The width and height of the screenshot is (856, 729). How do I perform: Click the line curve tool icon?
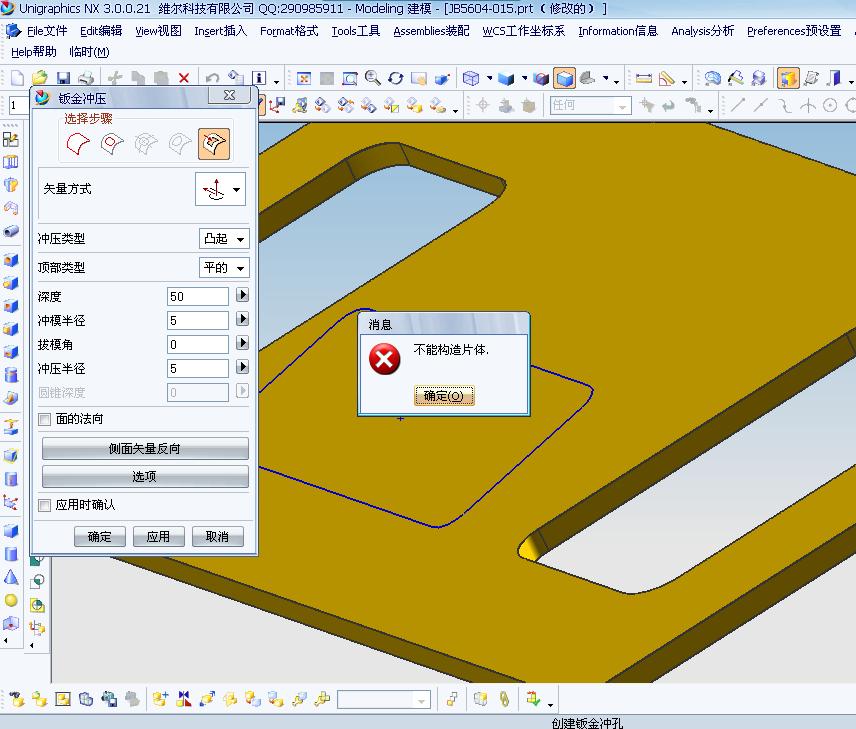(x=738, y=105)
